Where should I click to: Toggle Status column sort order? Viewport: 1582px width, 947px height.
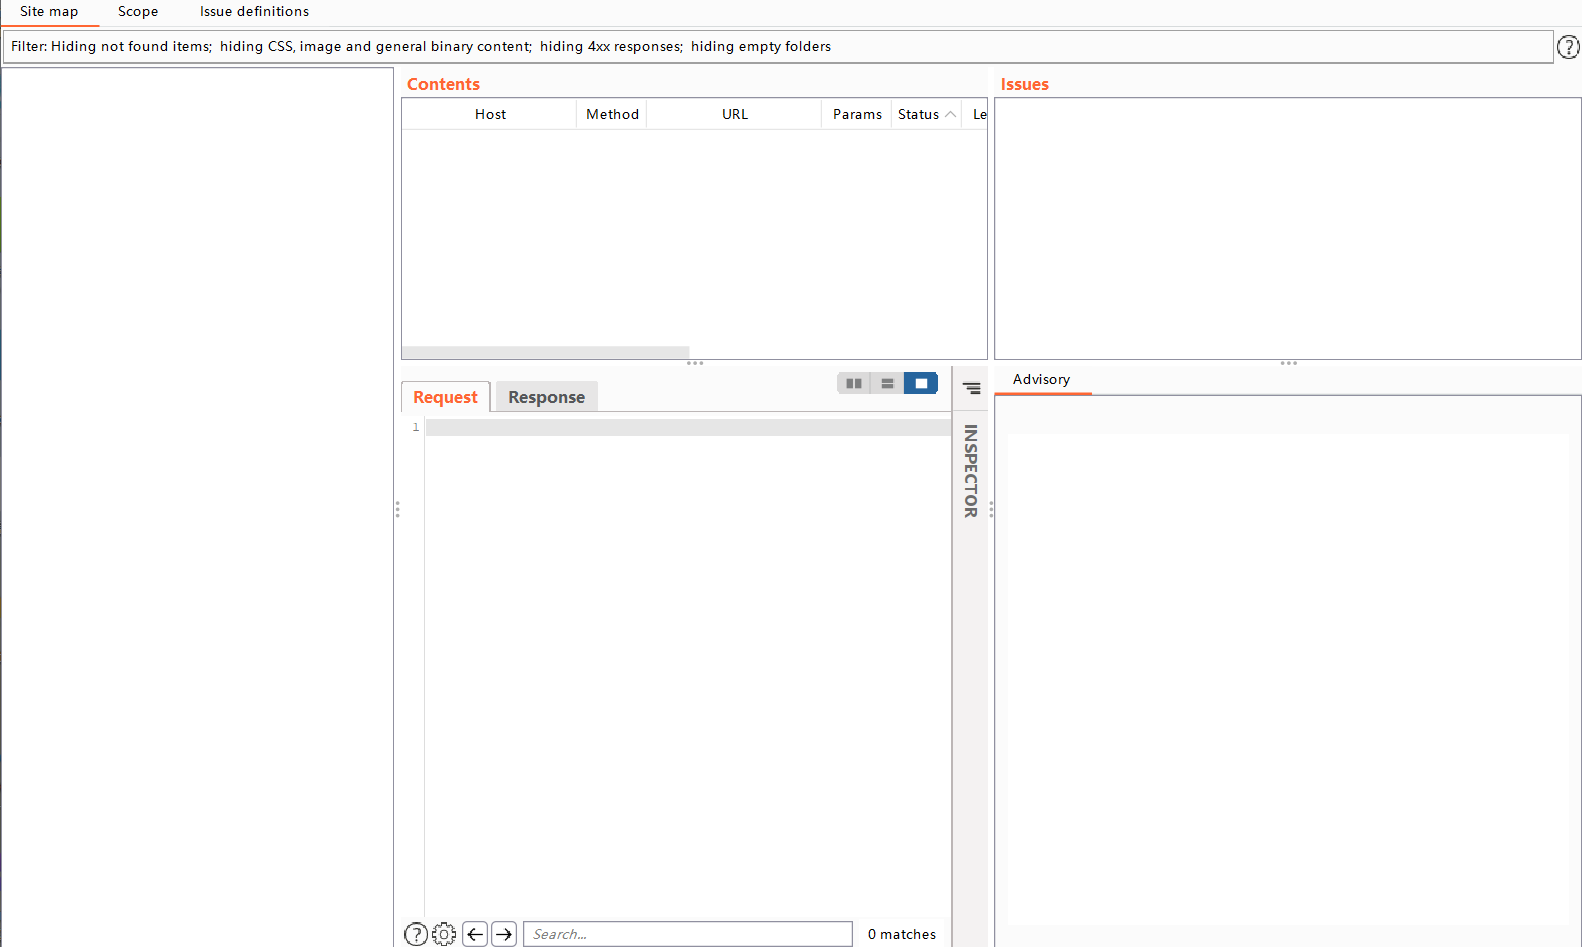point(926,114)
